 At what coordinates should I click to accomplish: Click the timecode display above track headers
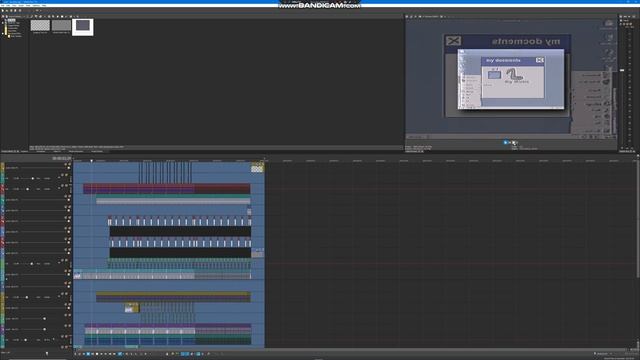coord(61,158)
